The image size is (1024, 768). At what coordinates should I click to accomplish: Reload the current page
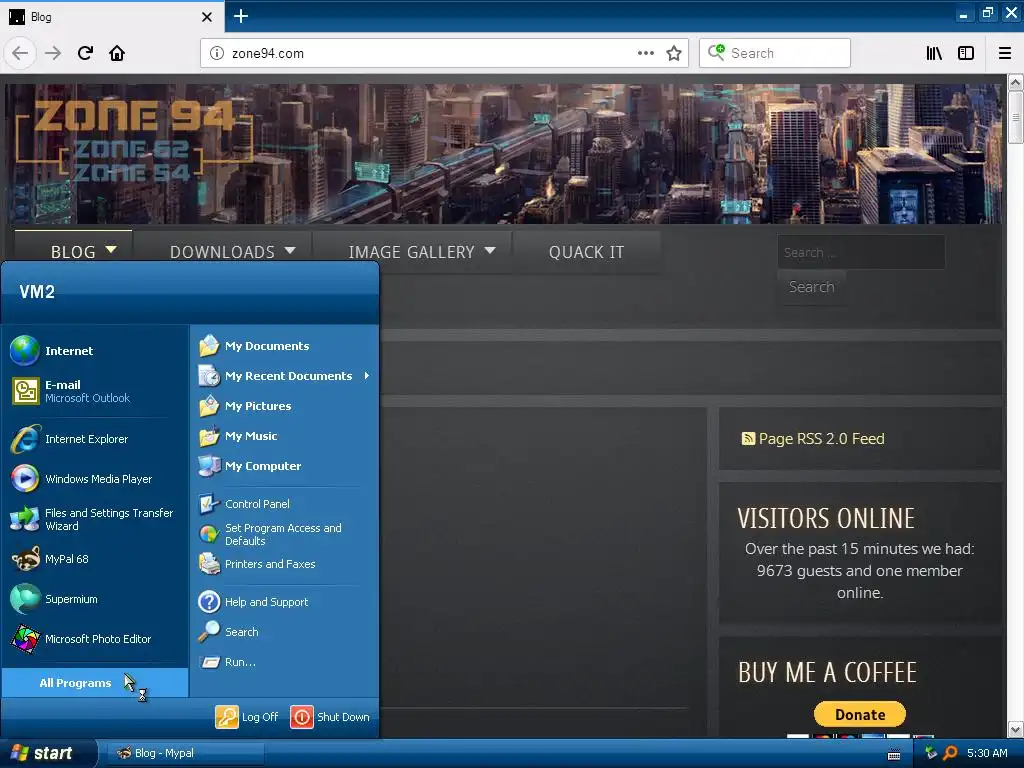tap(85, 53)
